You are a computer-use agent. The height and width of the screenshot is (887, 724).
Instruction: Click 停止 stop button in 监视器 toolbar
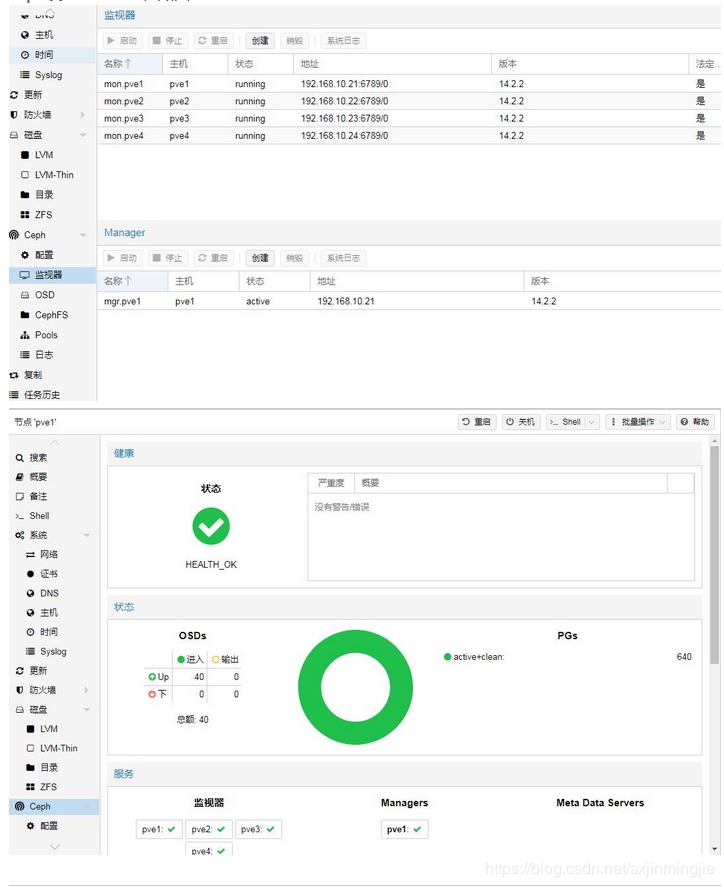pos(167,41)
